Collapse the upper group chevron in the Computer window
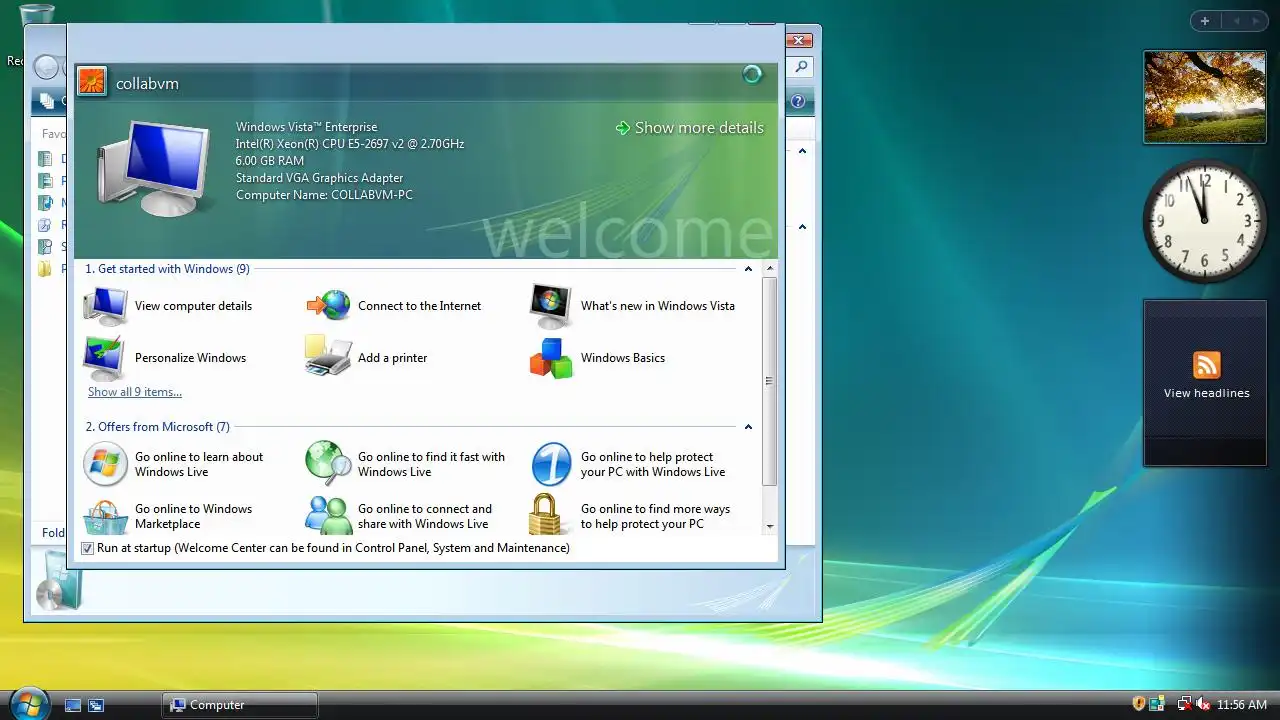The height and width of the screenshot is (720, 1280). point(802,151)
